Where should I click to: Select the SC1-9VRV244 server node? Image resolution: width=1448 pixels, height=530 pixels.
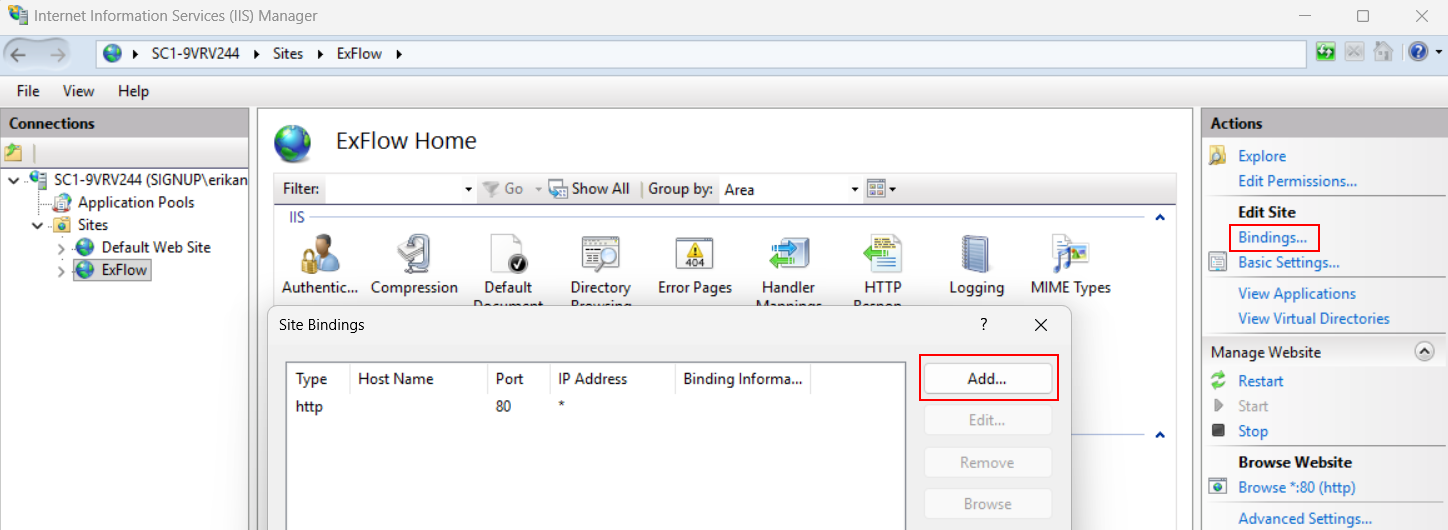[x=150, y=180]
